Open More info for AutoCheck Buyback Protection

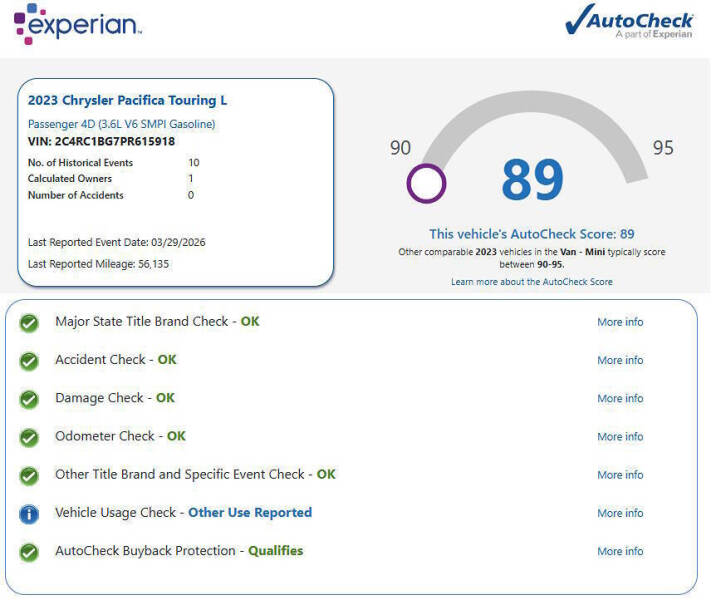(620, 552)
